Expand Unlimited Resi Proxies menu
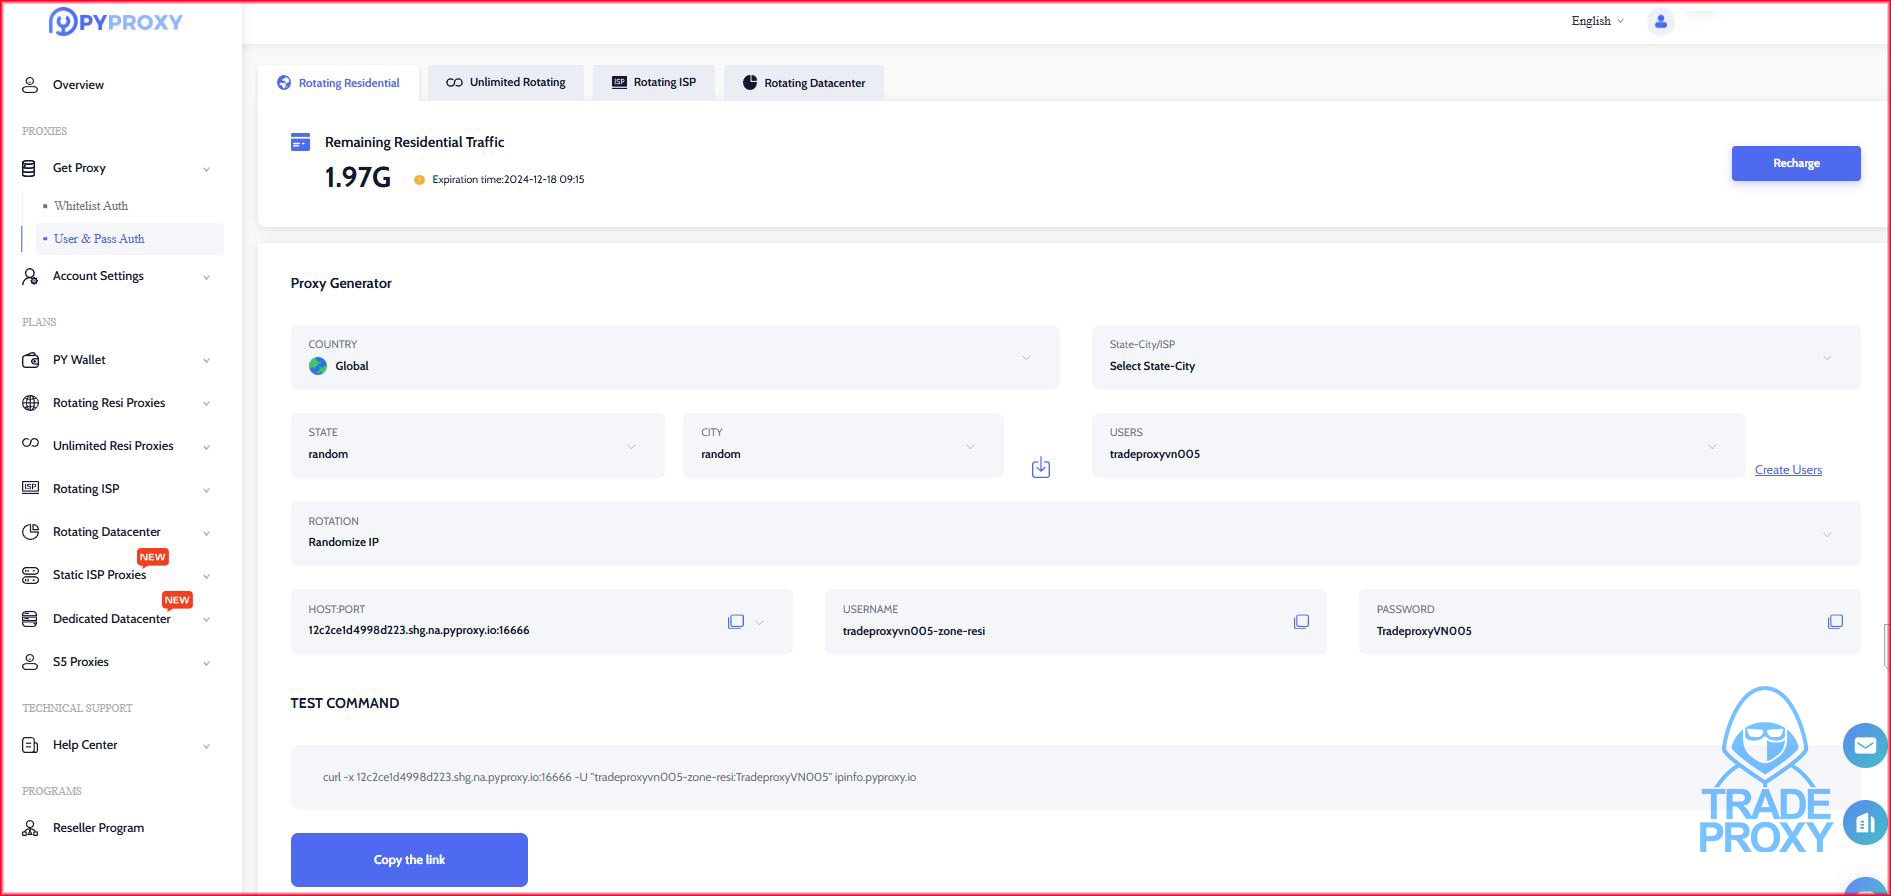Screen dimensions: 1891x896 206,447
